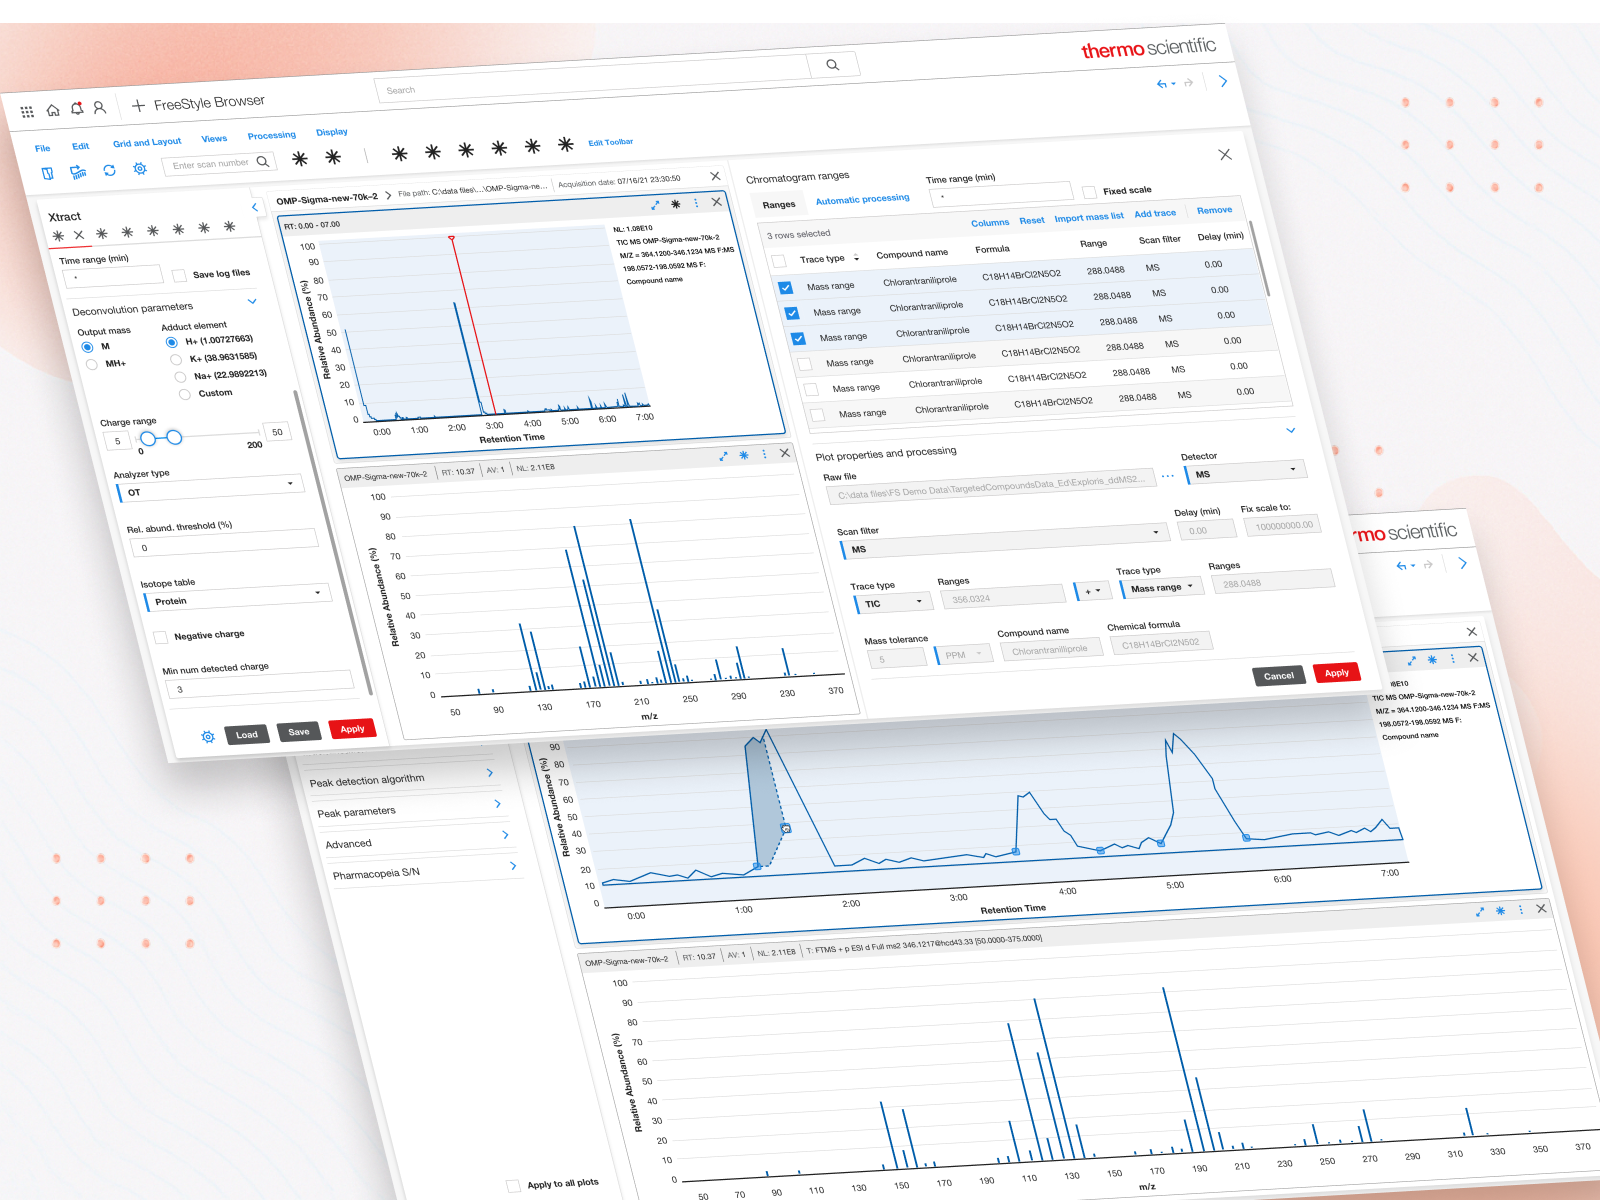Viewport: 1600px width, 1200px height.
Task: Open the Isotope table dropdown
Action: click(238, 597)
